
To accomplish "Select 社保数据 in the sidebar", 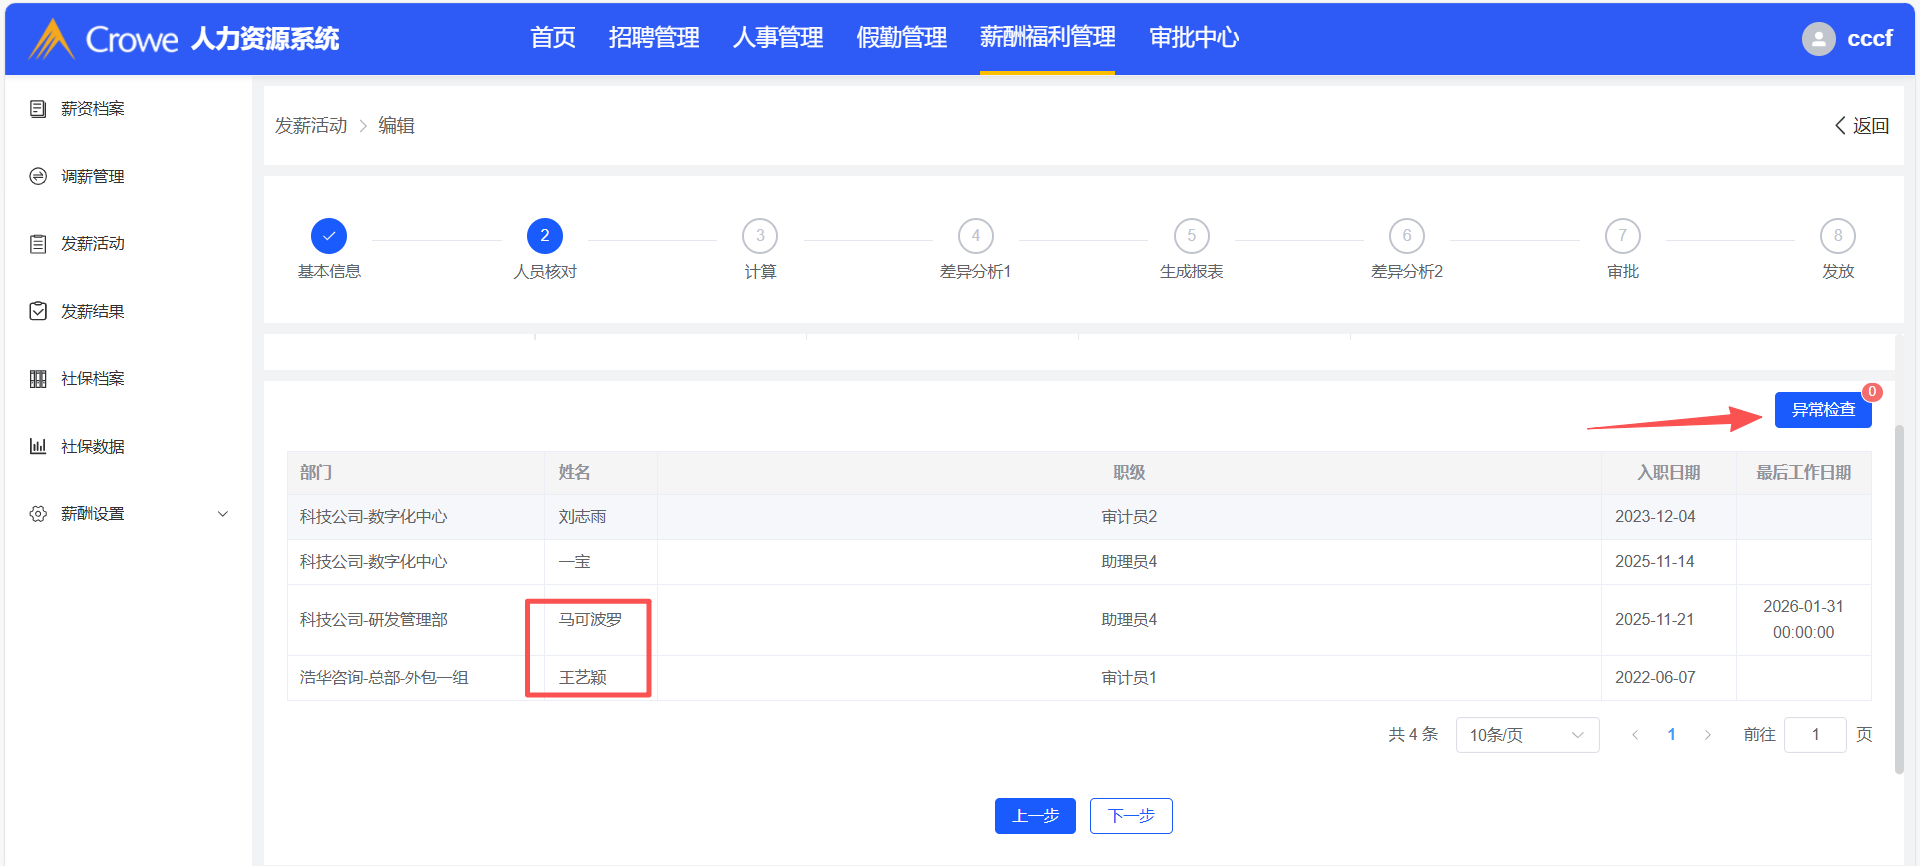I will tap(93, 446).
